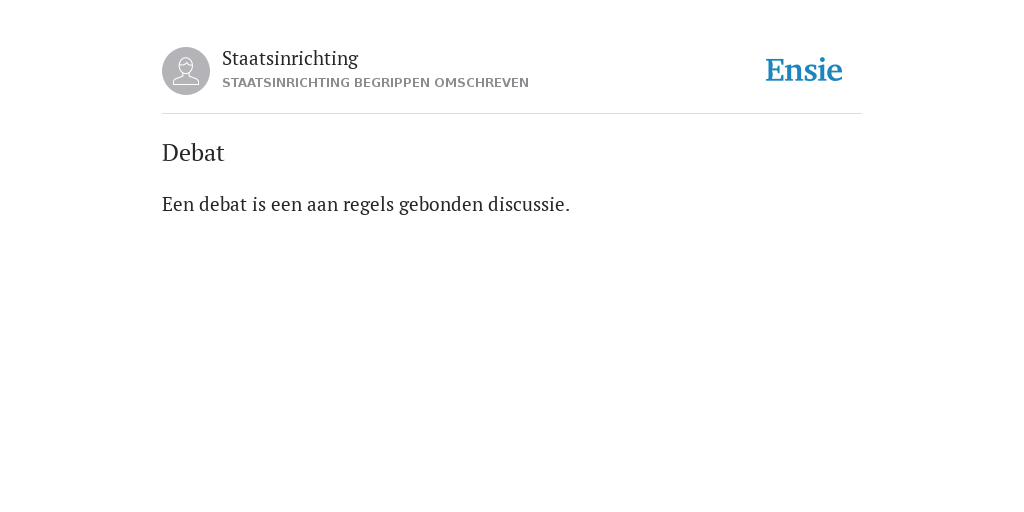Image resolution: width=1024 pixels, height=512 pixels.
Task: Click the horizontal divider below the header
Action: 512,114
